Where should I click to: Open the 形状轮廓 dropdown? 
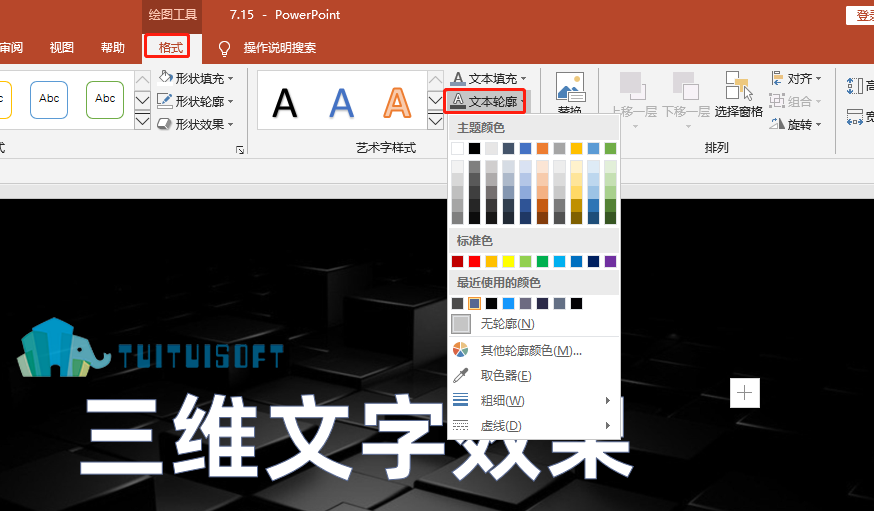click(196, 101)
